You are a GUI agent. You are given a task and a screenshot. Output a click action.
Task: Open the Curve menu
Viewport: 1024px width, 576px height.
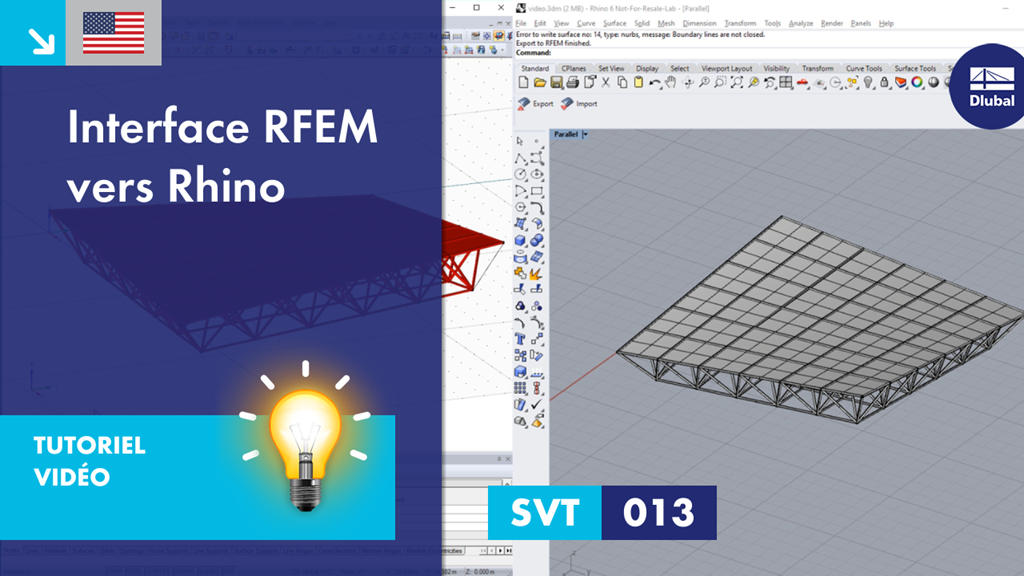(x=586, y=24)
